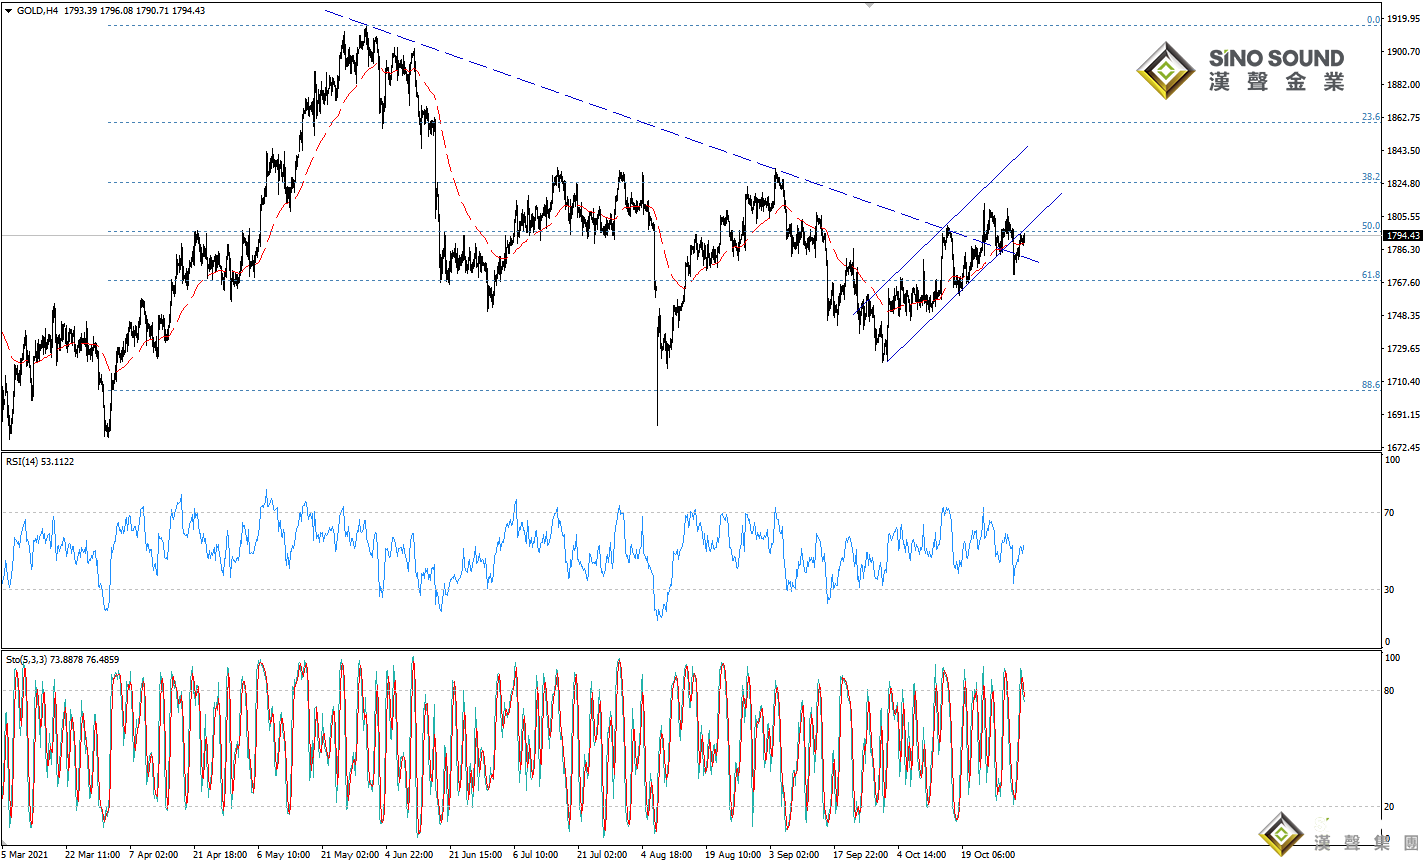The width and height of the screenshot is (1423, 862).
Task: Click the gray chart shift marker at top
Action: click(x=869, y=5)
